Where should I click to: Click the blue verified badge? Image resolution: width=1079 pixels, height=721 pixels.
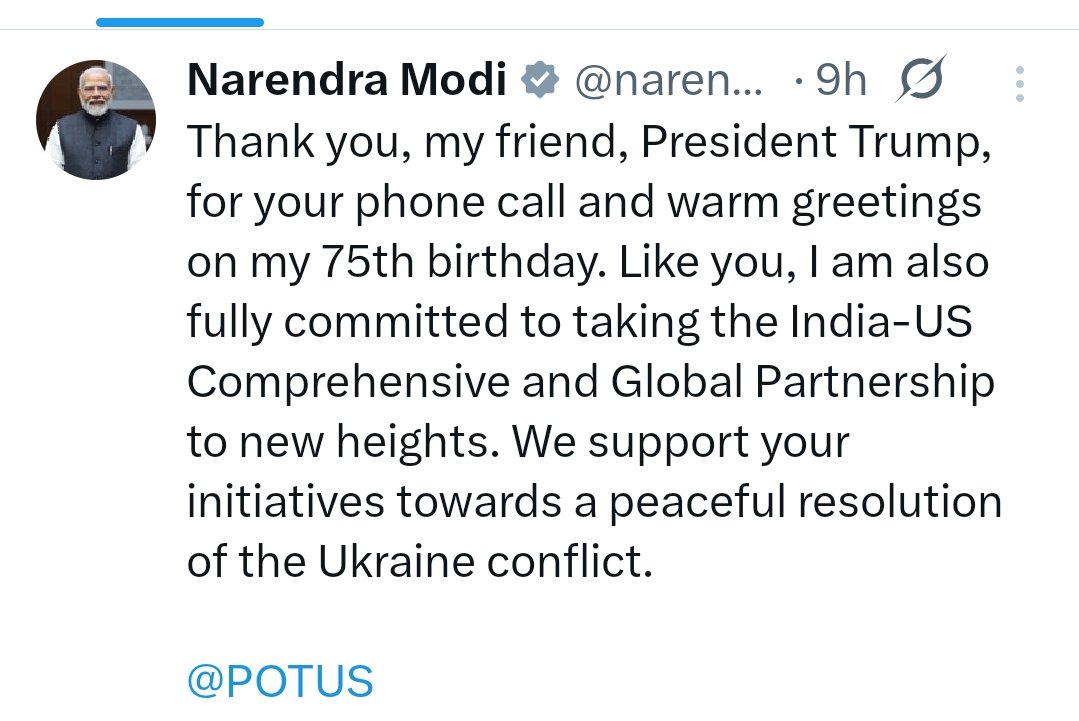click(541, 81)
